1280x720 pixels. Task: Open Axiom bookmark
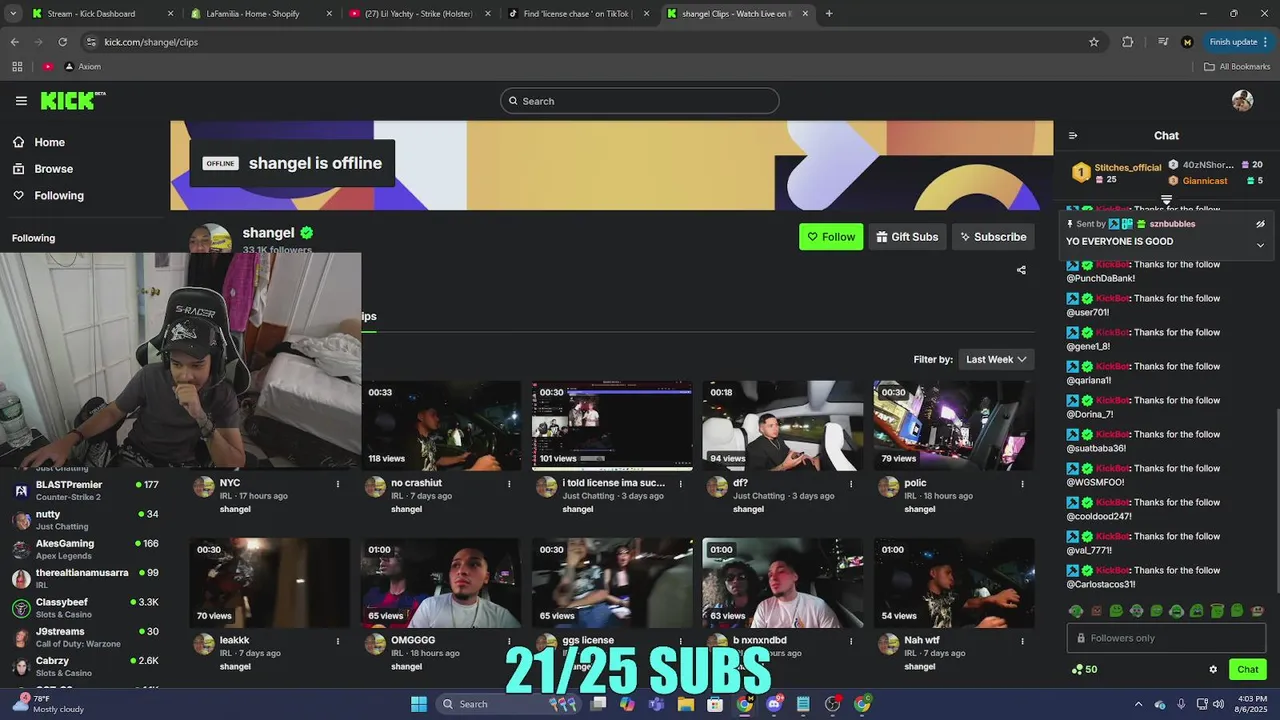coord(83,67)
